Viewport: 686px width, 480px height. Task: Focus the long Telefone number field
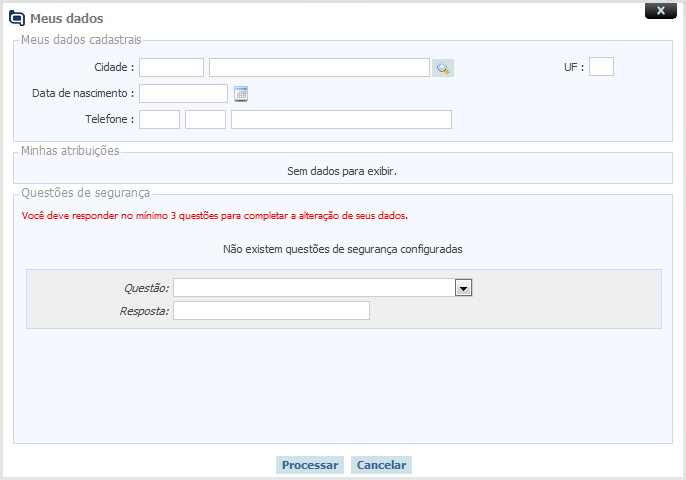[x=341, y=119]
